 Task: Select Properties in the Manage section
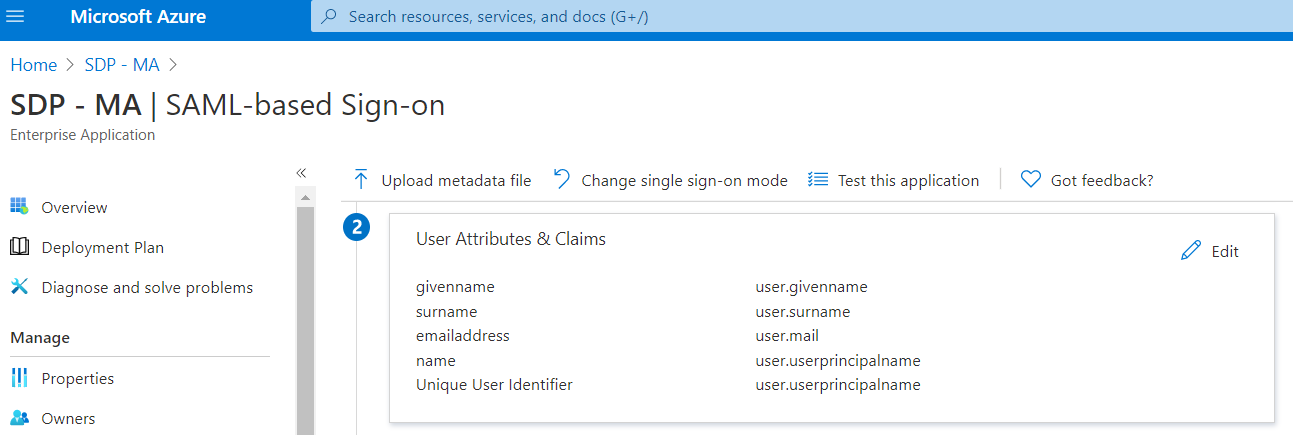(x=78, y=379)
